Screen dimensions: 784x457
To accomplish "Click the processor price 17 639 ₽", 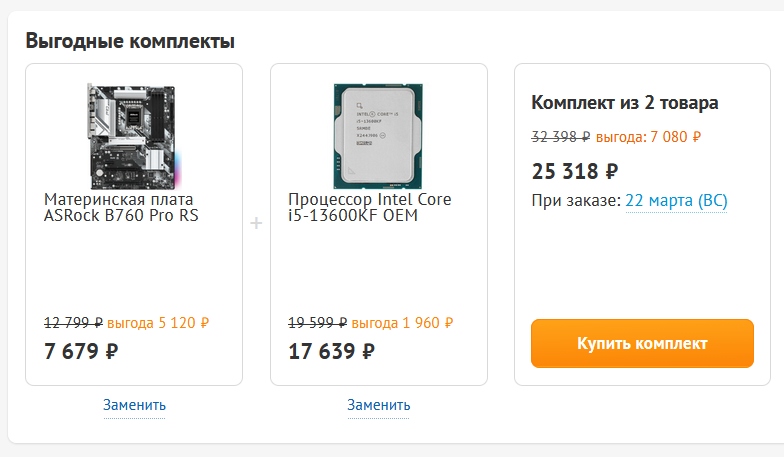I will 331,351.
